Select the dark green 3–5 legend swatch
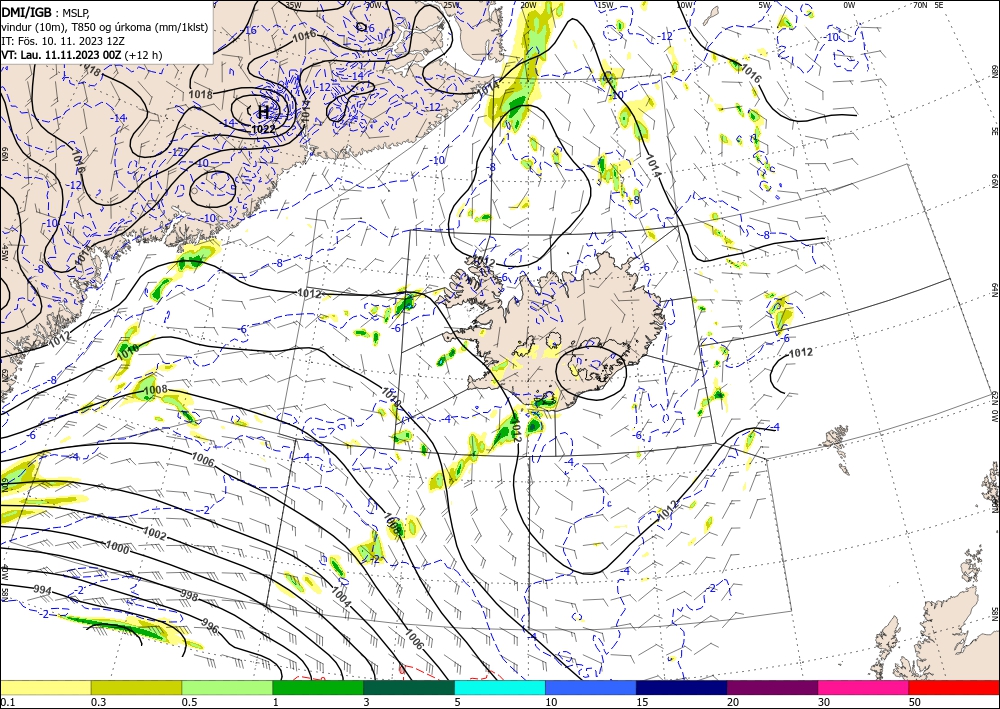This screenshot has width=1000, height=709. pyautogui.click(x=409, y=687)
